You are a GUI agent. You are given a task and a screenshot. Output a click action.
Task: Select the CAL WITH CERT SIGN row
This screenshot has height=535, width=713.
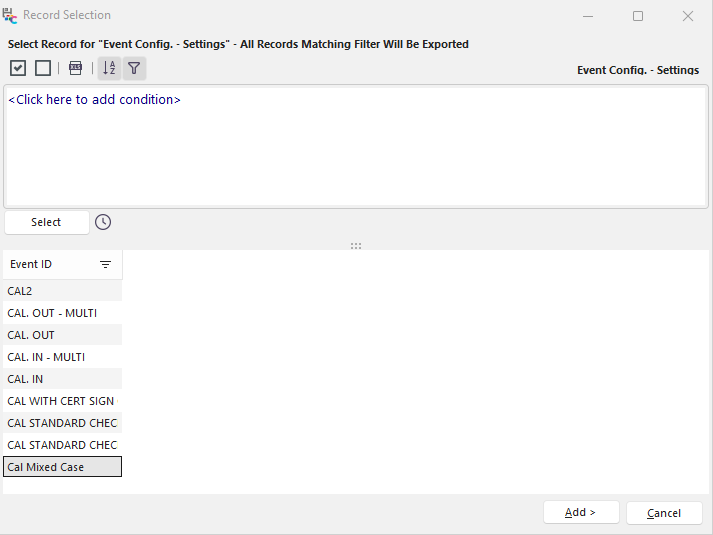point(62,401)
